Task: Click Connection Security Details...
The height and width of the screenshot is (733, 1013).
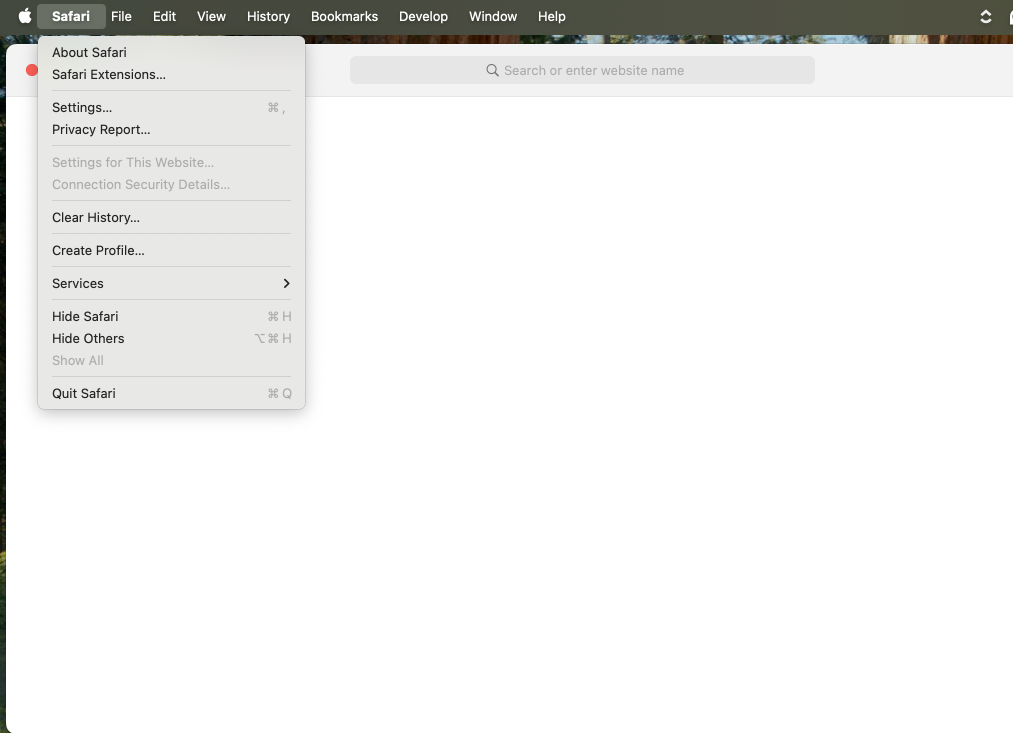Action: [x=171, y=184]
